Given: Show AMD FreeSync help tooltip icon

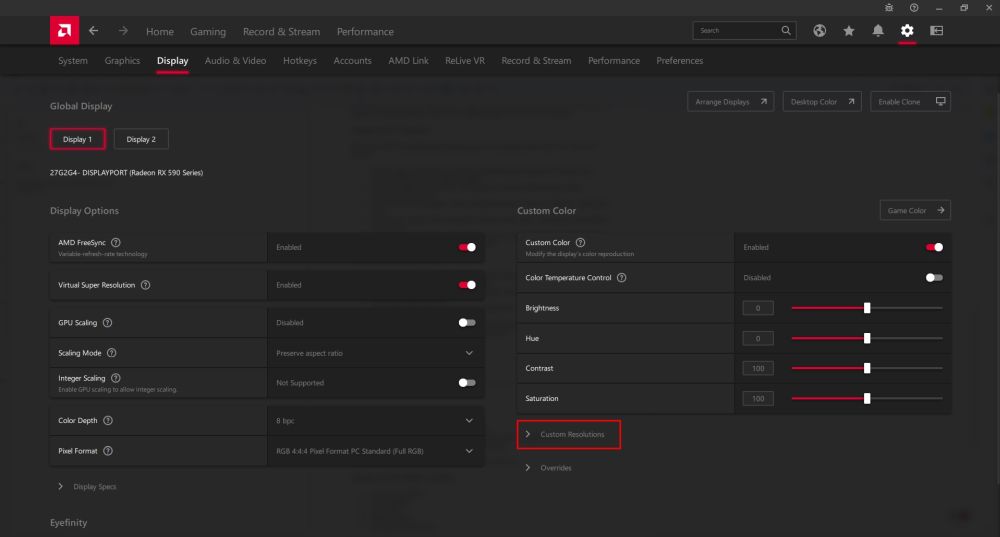Looking at the screenshot, I should tap(115, 242).
